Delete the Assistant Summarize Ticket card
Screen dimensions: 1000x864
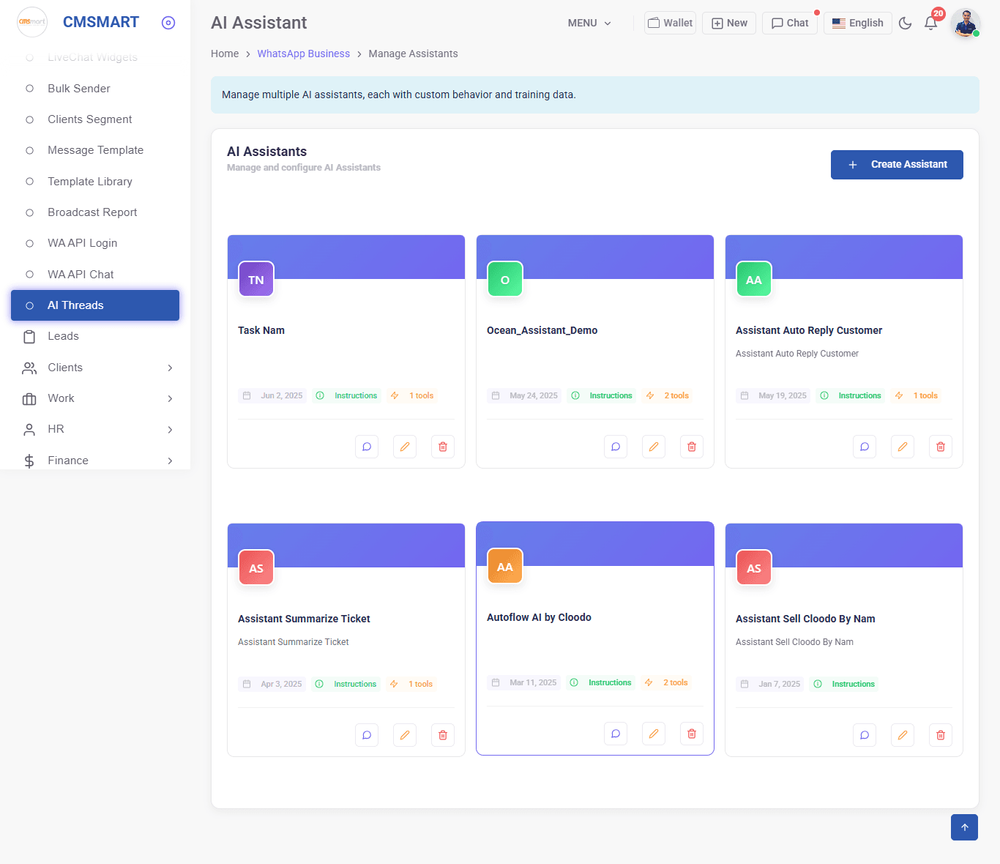(443, 735)
